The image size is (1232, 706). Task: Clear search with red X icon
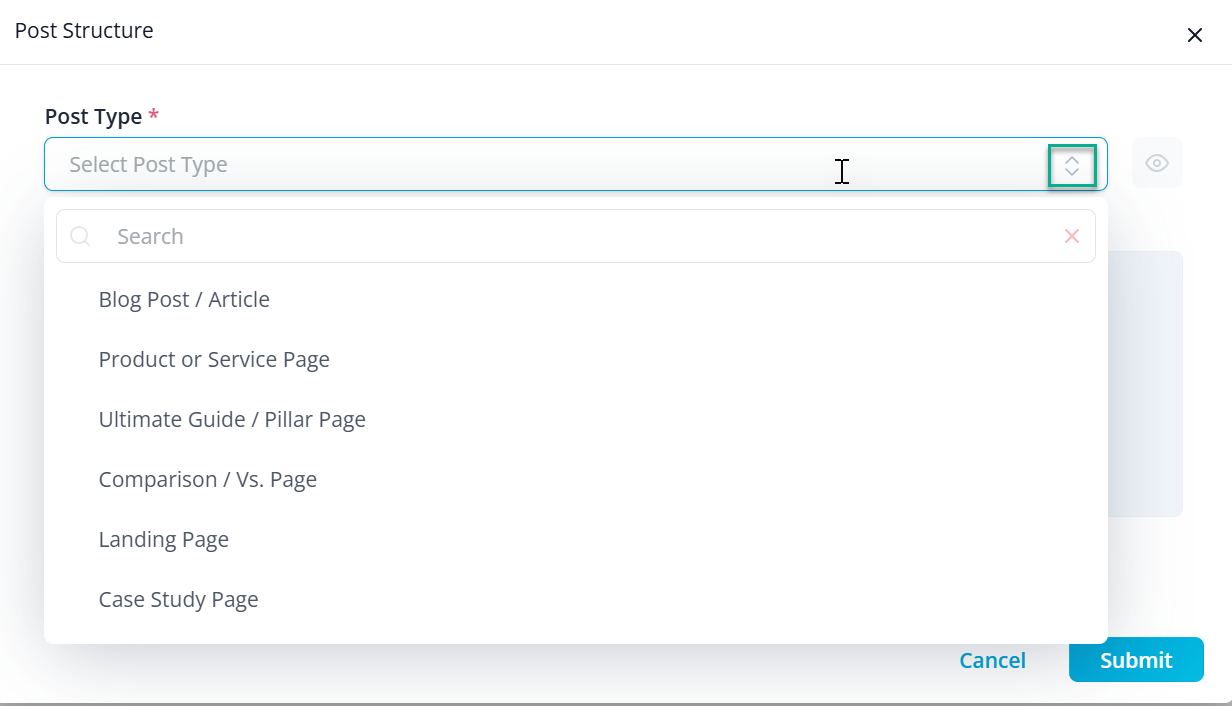click(1072, 236)
